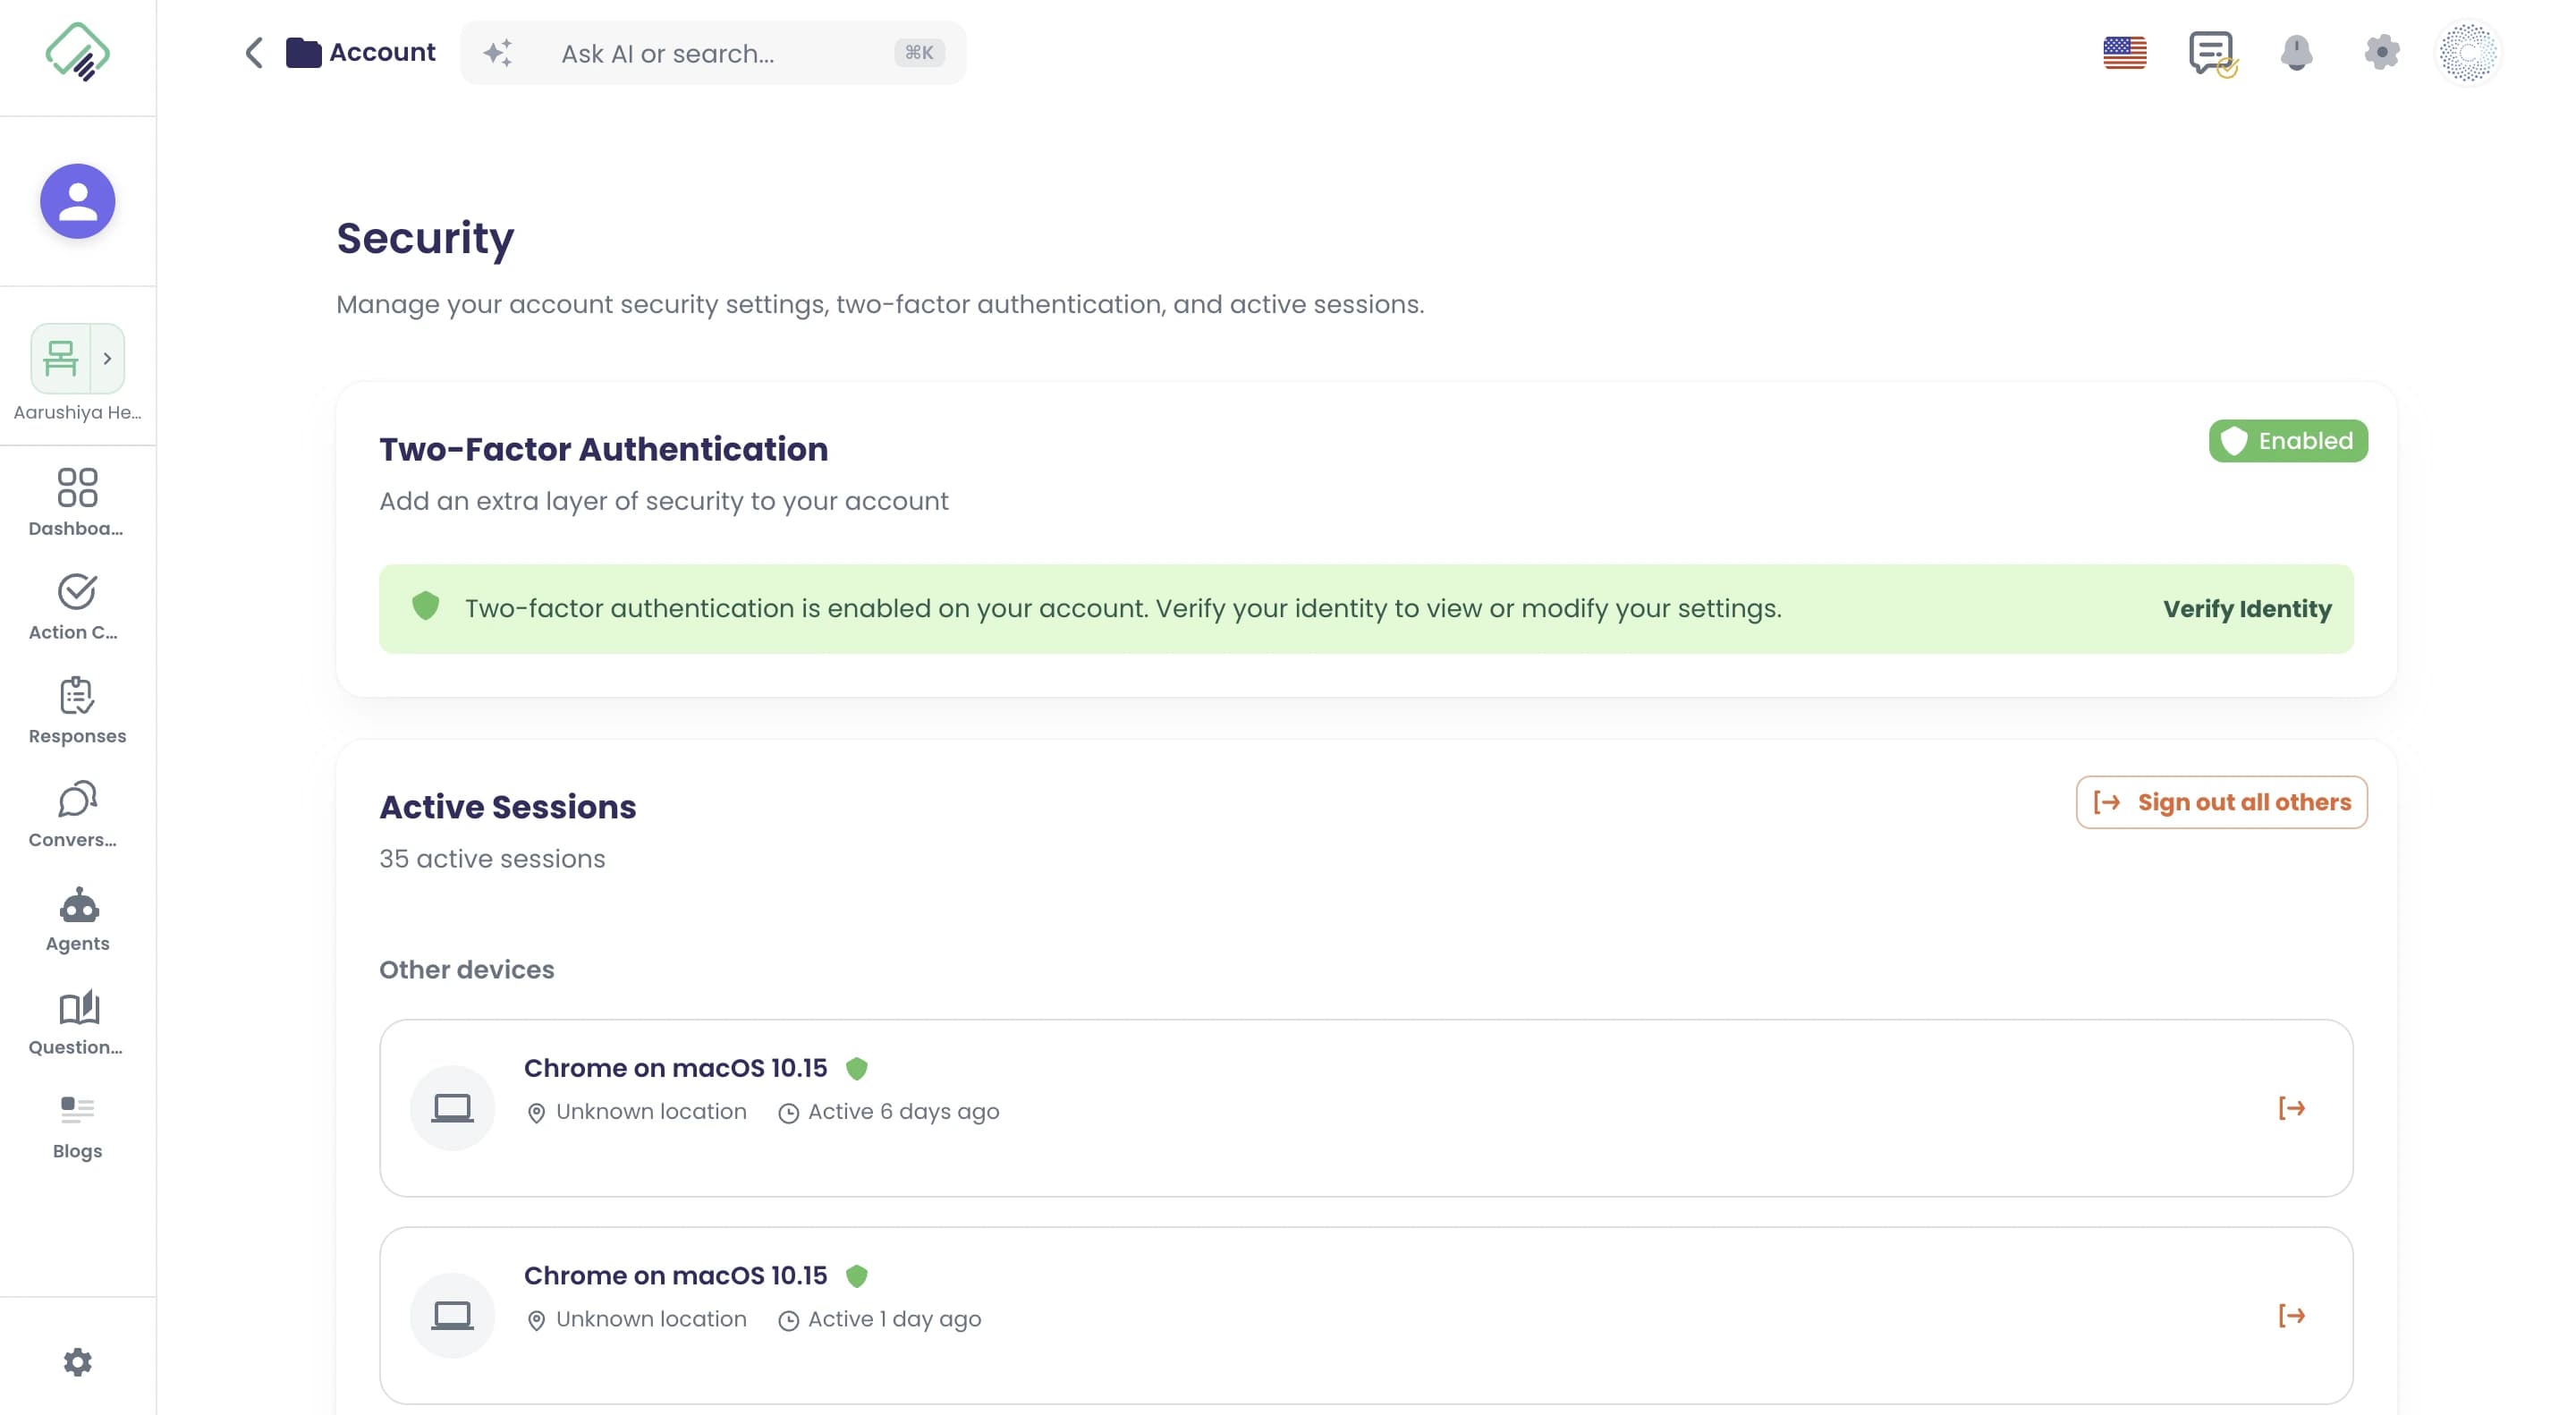Focus the Ask AI or search field
This screenshot has height=1415, width=2576.
point(713,53)
